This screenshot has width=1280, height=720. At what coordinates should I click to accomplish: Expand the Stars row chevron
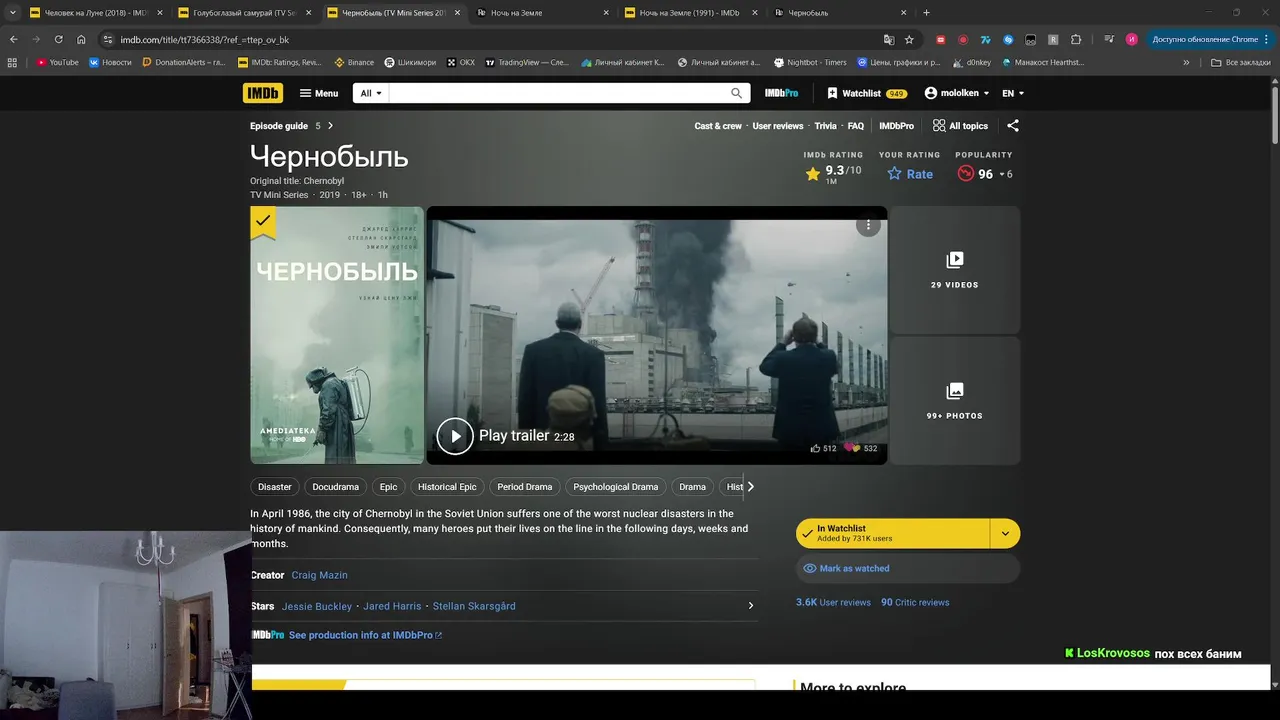click(751, 606)
